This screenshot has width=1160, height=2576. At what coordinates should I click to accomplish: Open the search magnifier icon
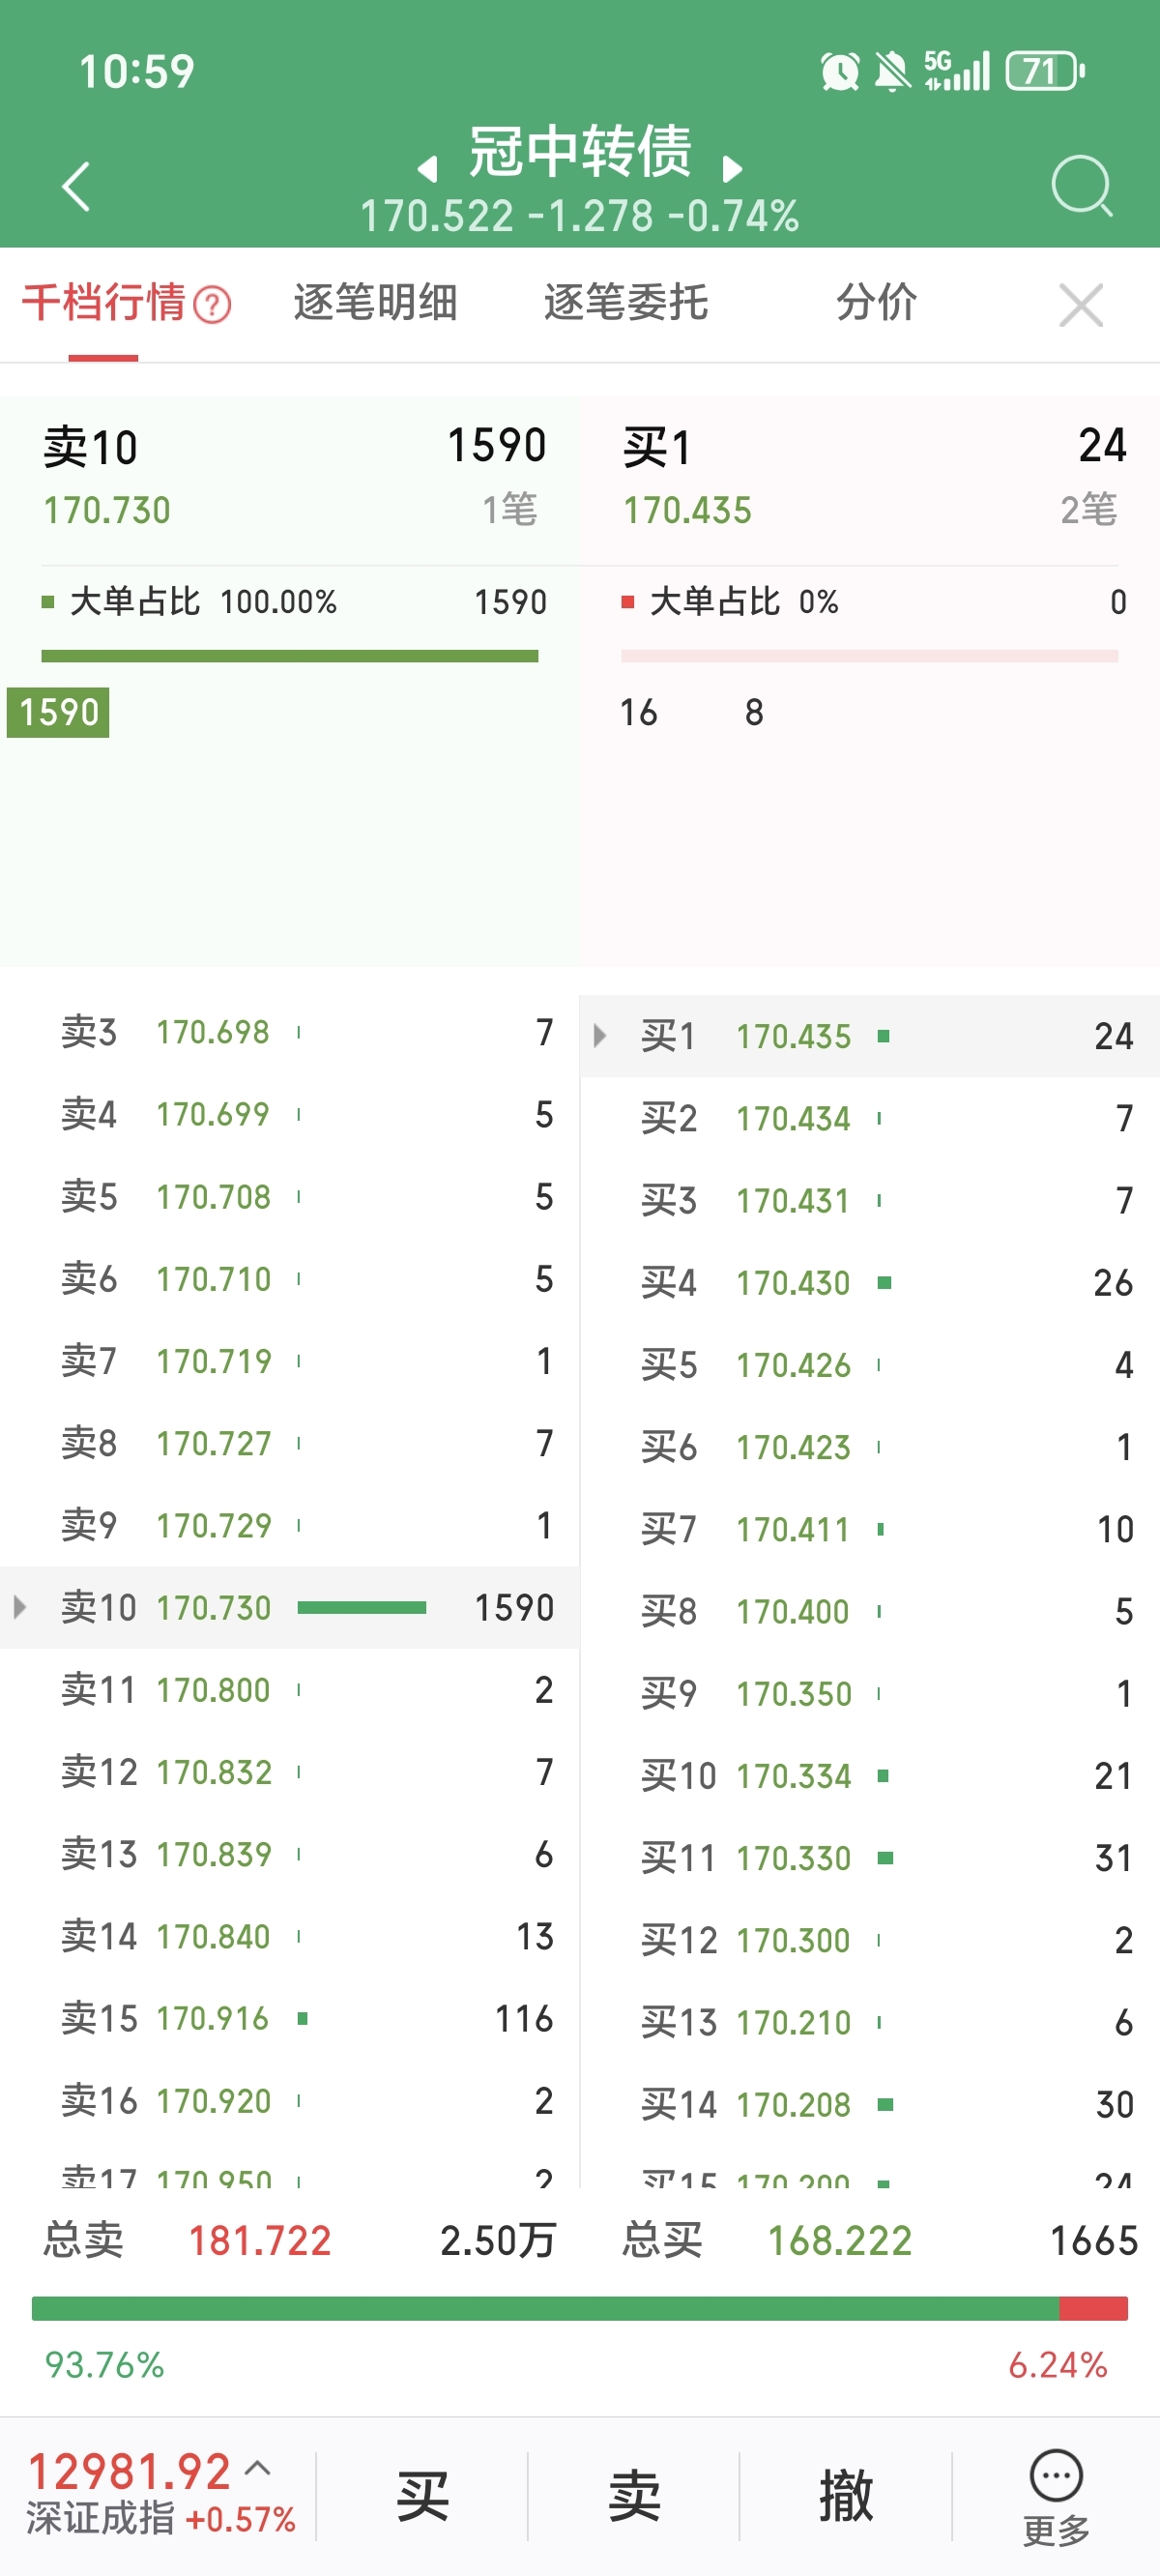(1081, 185)
